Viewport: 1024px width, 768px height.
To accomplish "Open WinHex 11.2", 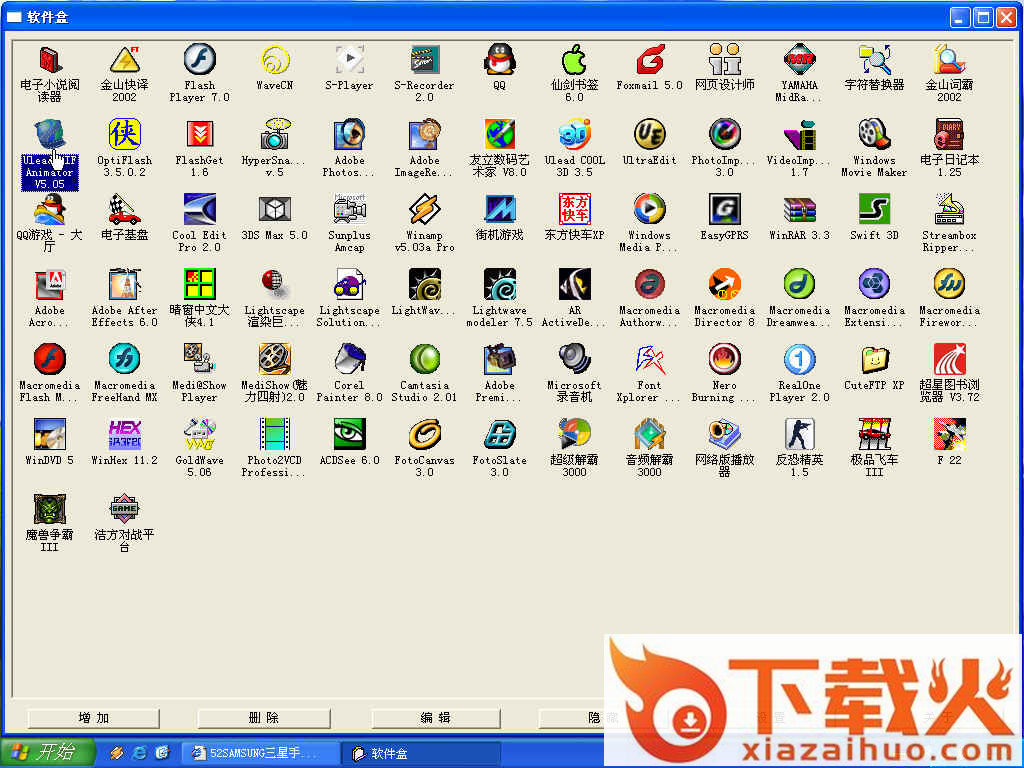I will (x=124, y=435).
